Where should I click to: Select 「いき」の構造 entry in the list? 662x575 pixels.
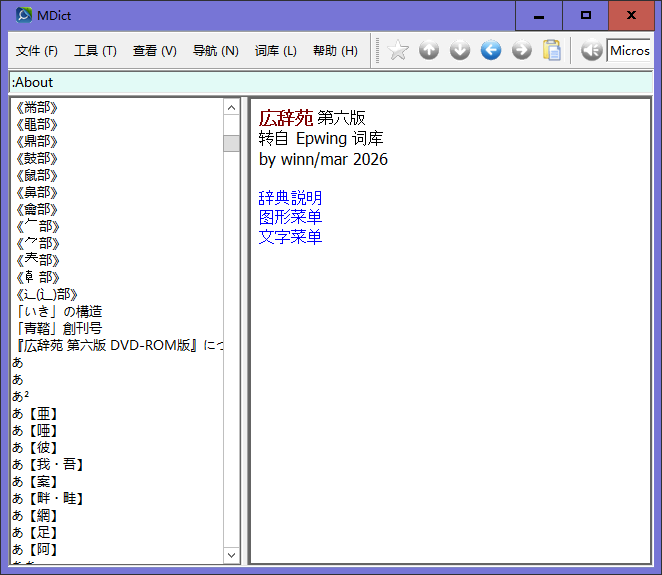point(60,311)
